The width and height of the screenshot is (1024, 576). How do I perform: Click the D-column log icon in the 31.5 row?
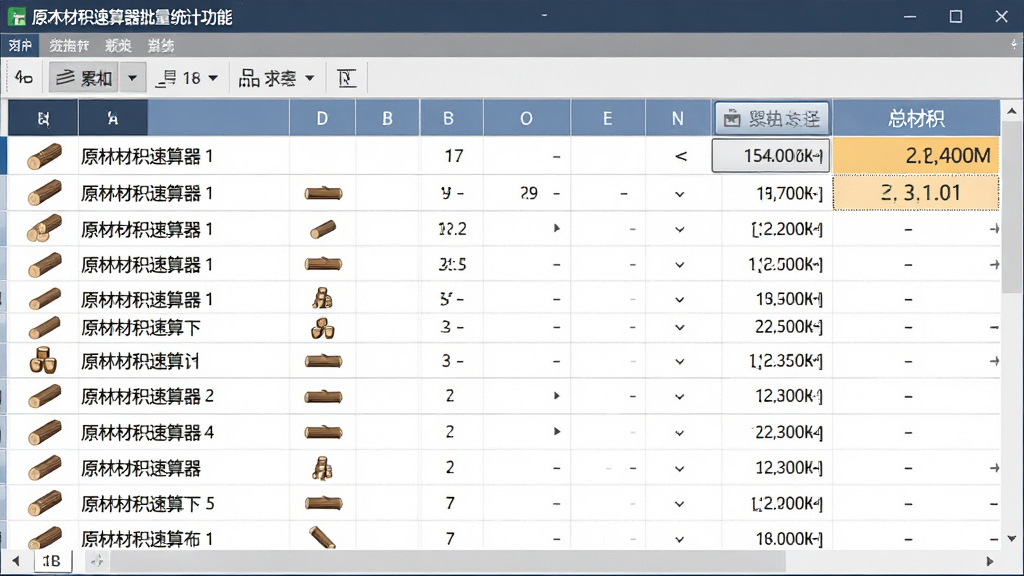323,264
